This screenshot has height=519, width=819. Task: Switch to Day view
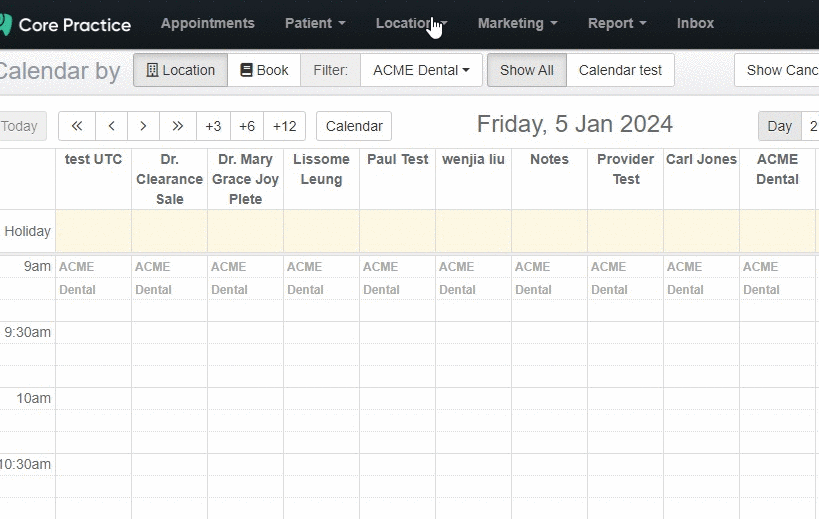pos(779,126)
